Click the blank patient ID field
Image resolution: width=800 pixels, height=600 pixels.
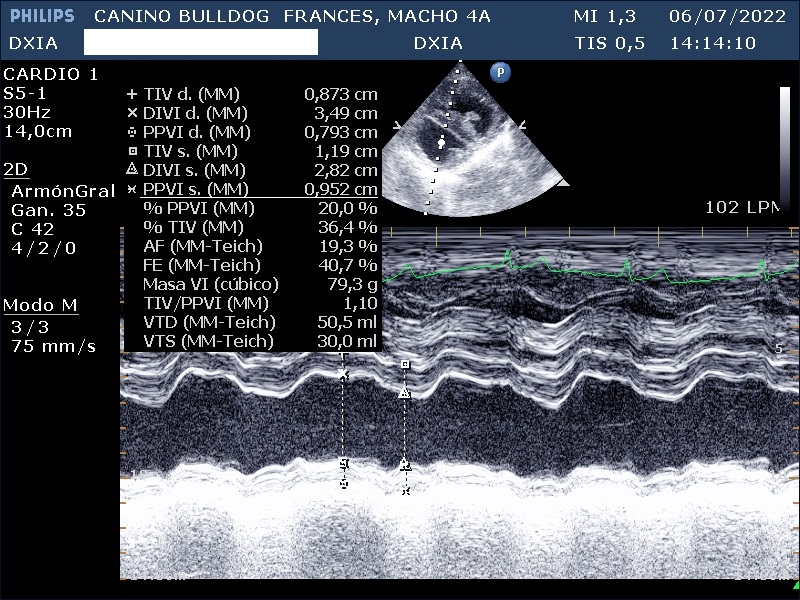click(x=200, y=42)
